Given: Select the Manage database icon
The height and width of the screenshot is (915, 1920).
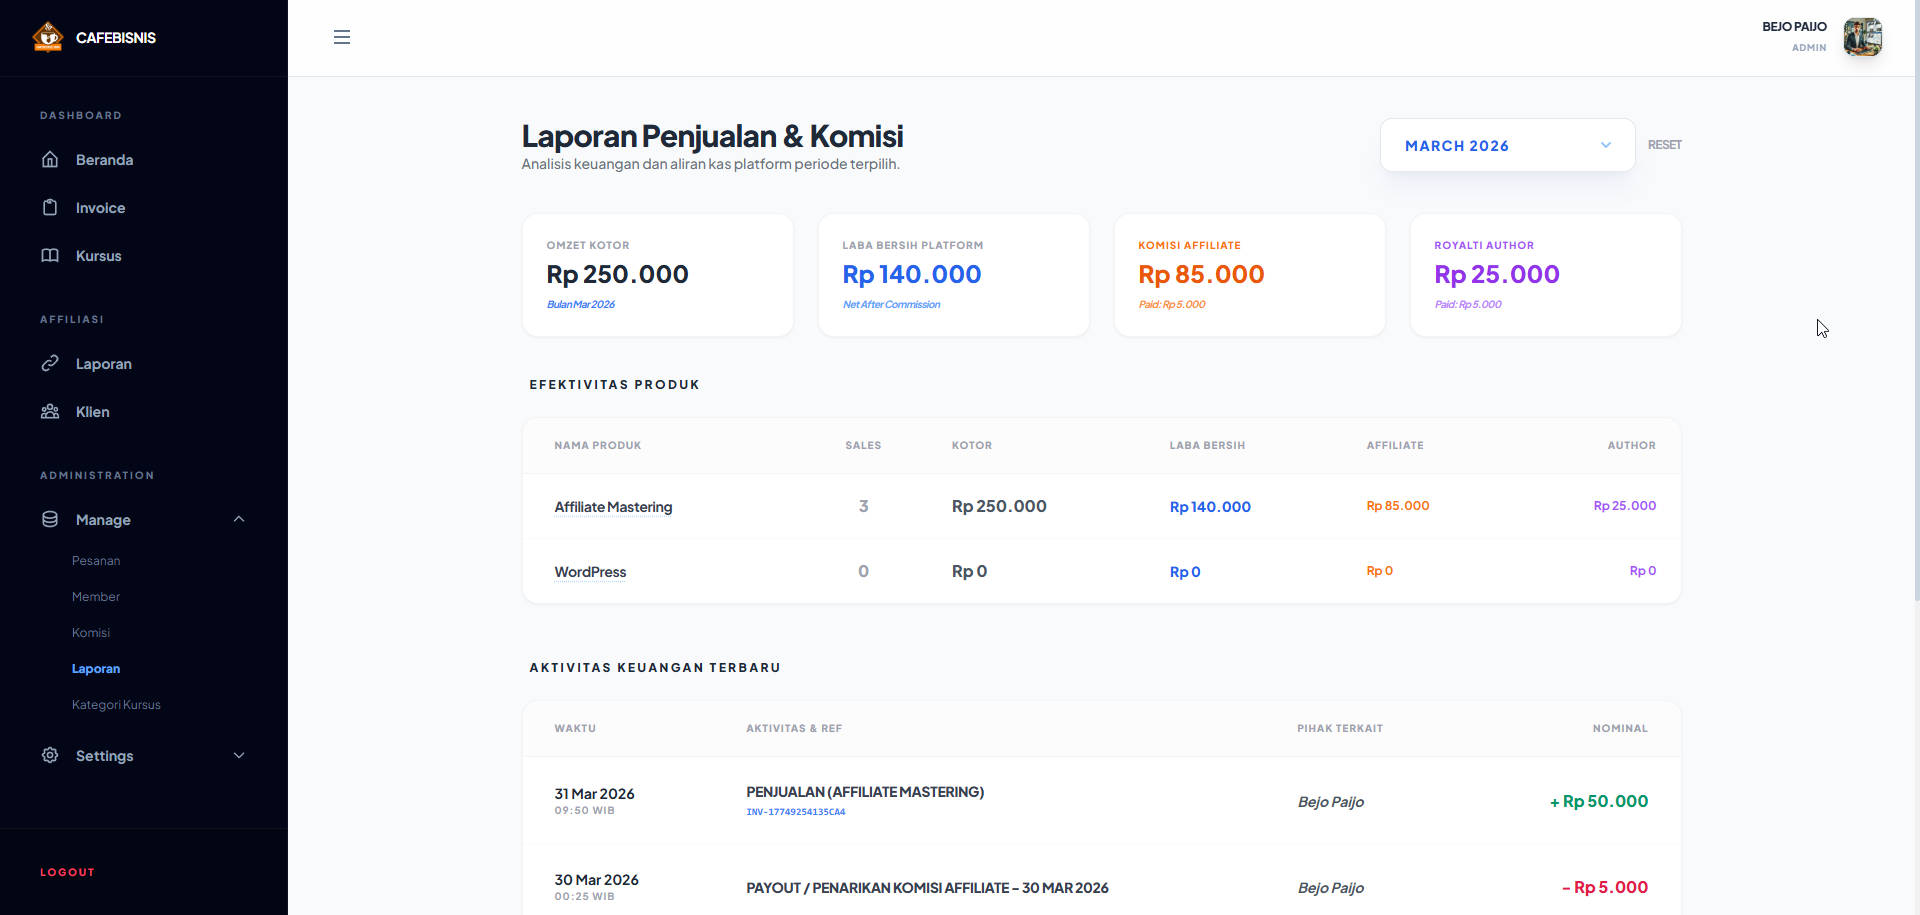Looking at the screenshot, I should [50, 519].
